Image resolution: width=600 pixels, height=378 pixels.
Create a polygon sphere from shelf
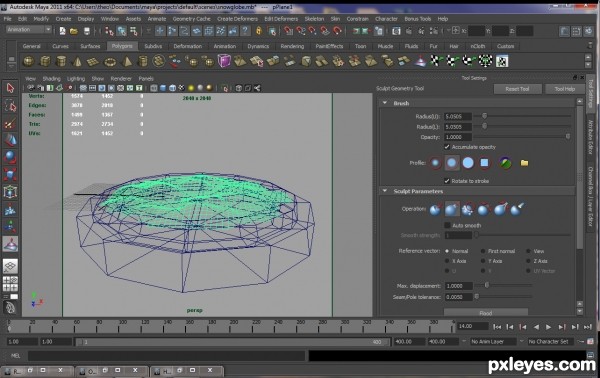[x=29, y=61]
